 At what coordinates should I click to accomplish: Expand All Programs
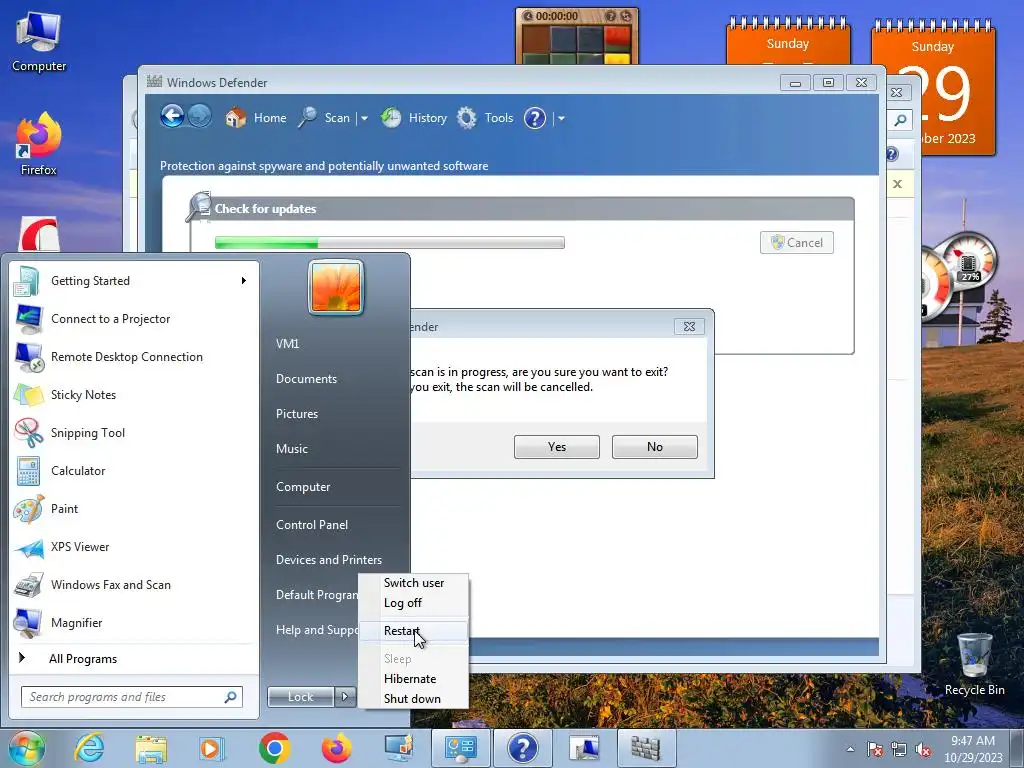point(133,658)
